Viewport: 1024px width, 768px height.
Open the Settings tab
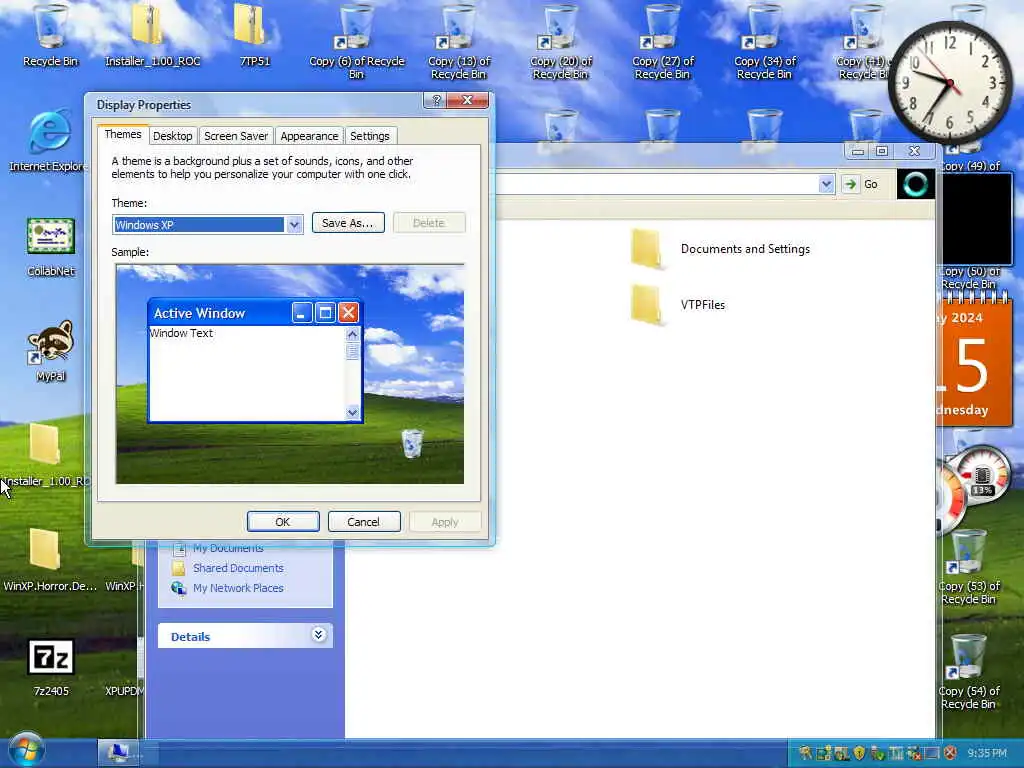click(370, 136)
